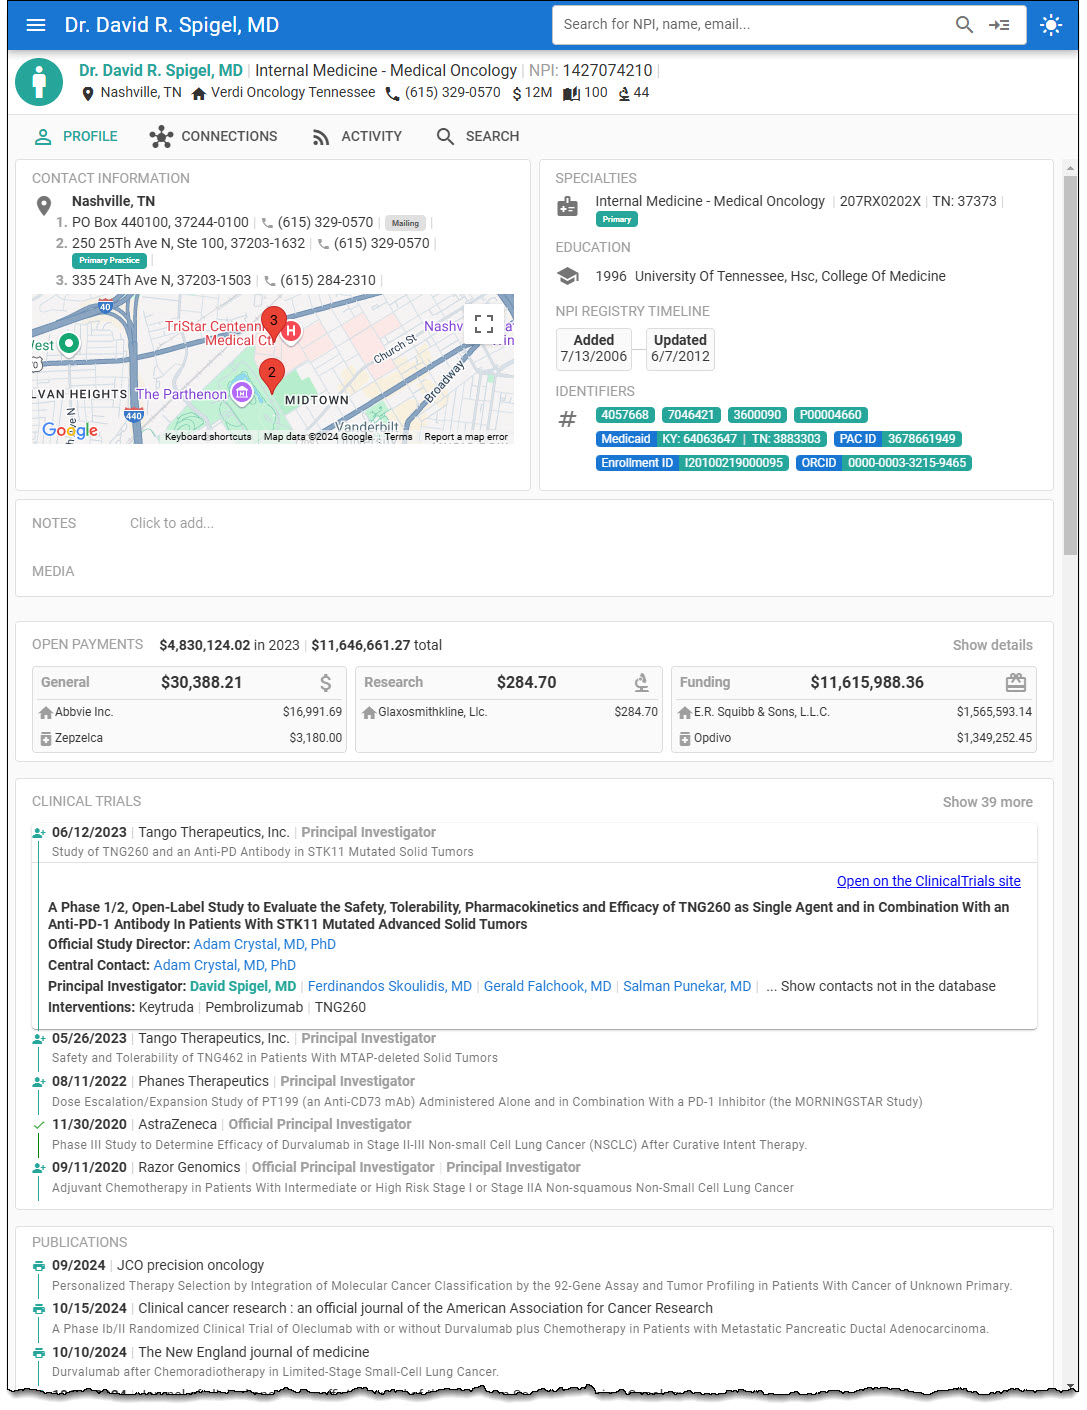Click map marker 3 on the map
The width and height of the screenshot is (1087, 1410).
273,323
